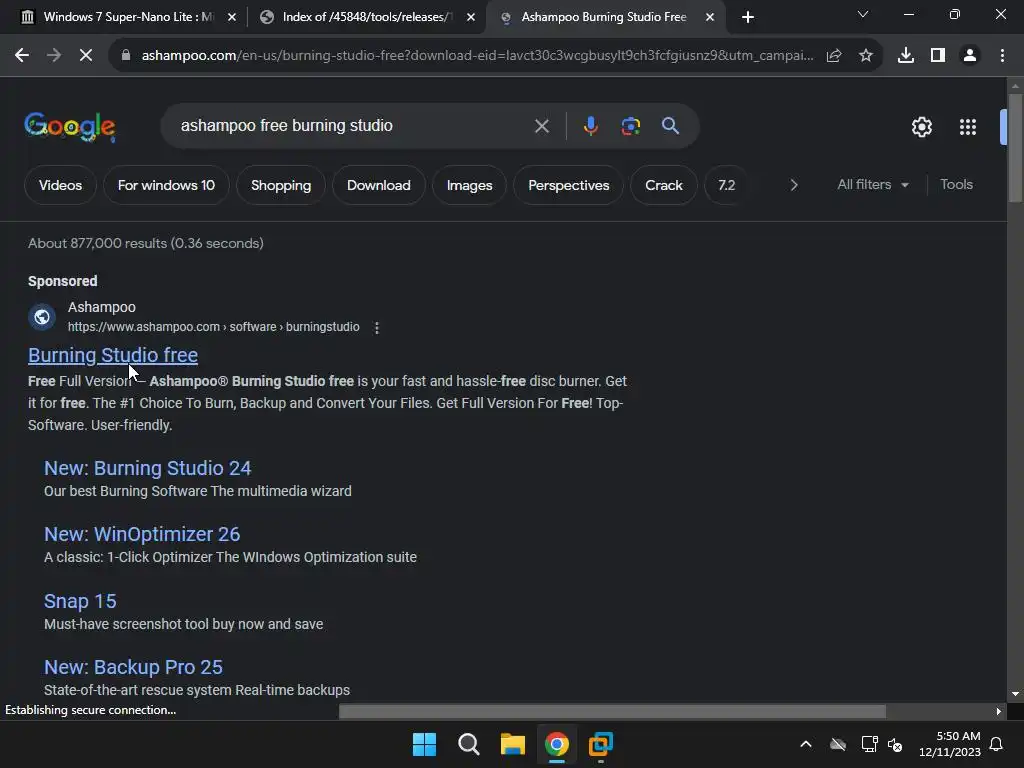Open the clock showing 5:50 AM
Viewport: 1024px width, 768px height.
(950, 744)
